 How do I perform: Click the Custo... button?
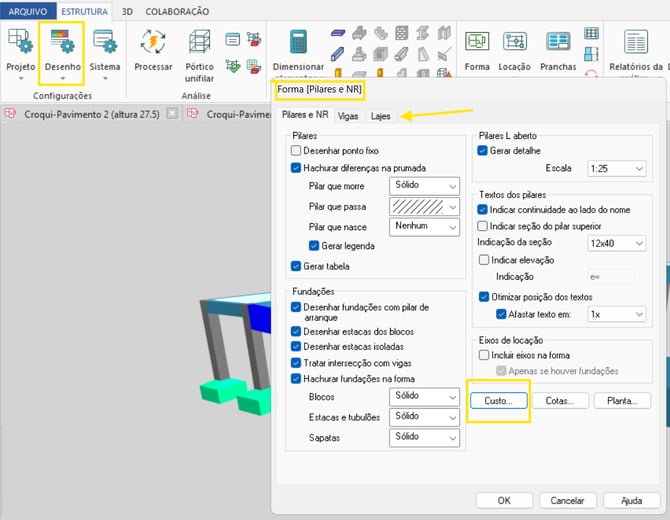[498, 401]
